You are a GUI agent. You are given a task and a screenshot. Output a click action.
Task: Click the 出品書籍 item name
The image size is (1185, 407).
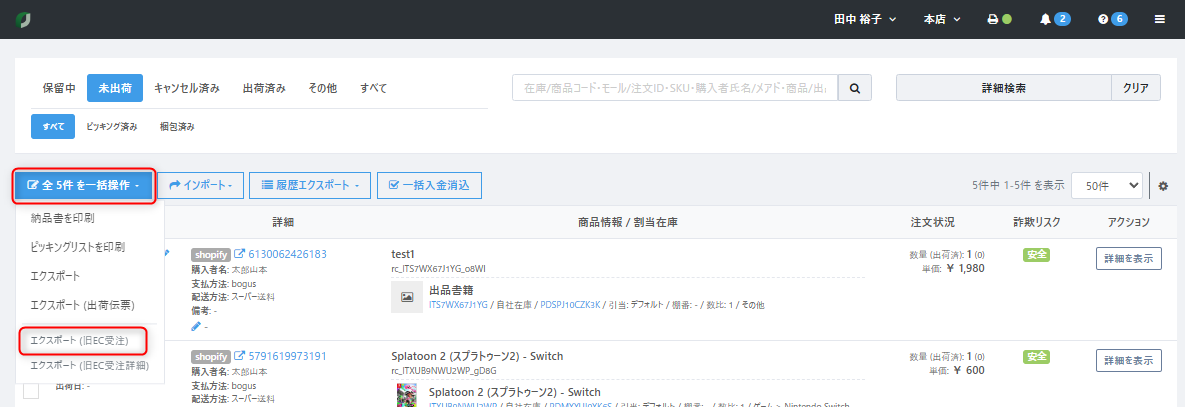point(451,290)
